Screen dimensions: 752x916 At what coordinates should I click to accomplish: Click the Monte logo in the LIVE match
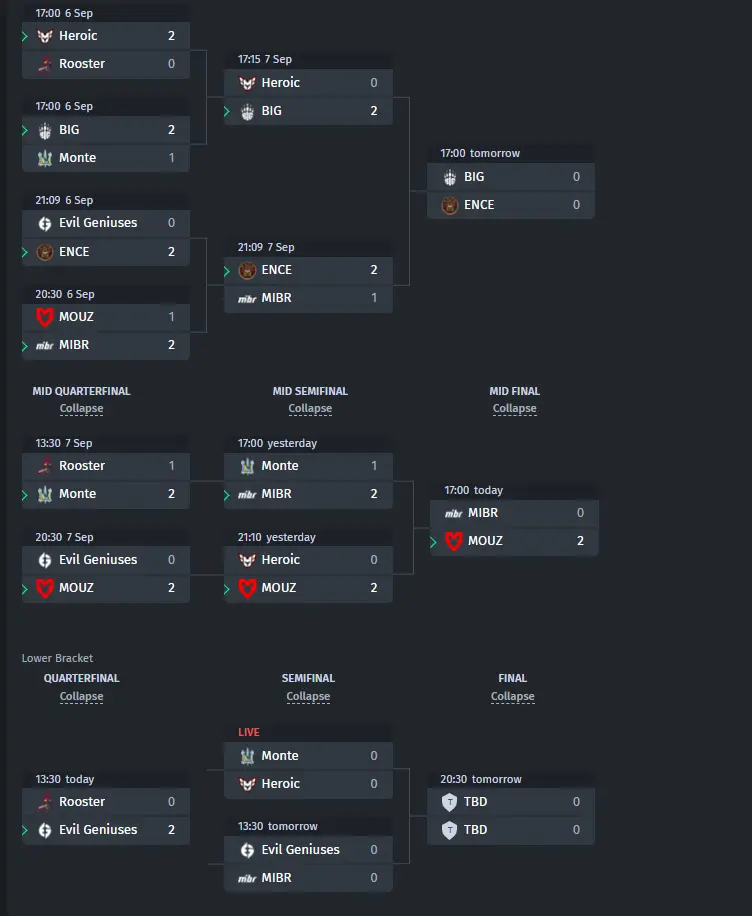pyautogui.click(x=247, y=756)
